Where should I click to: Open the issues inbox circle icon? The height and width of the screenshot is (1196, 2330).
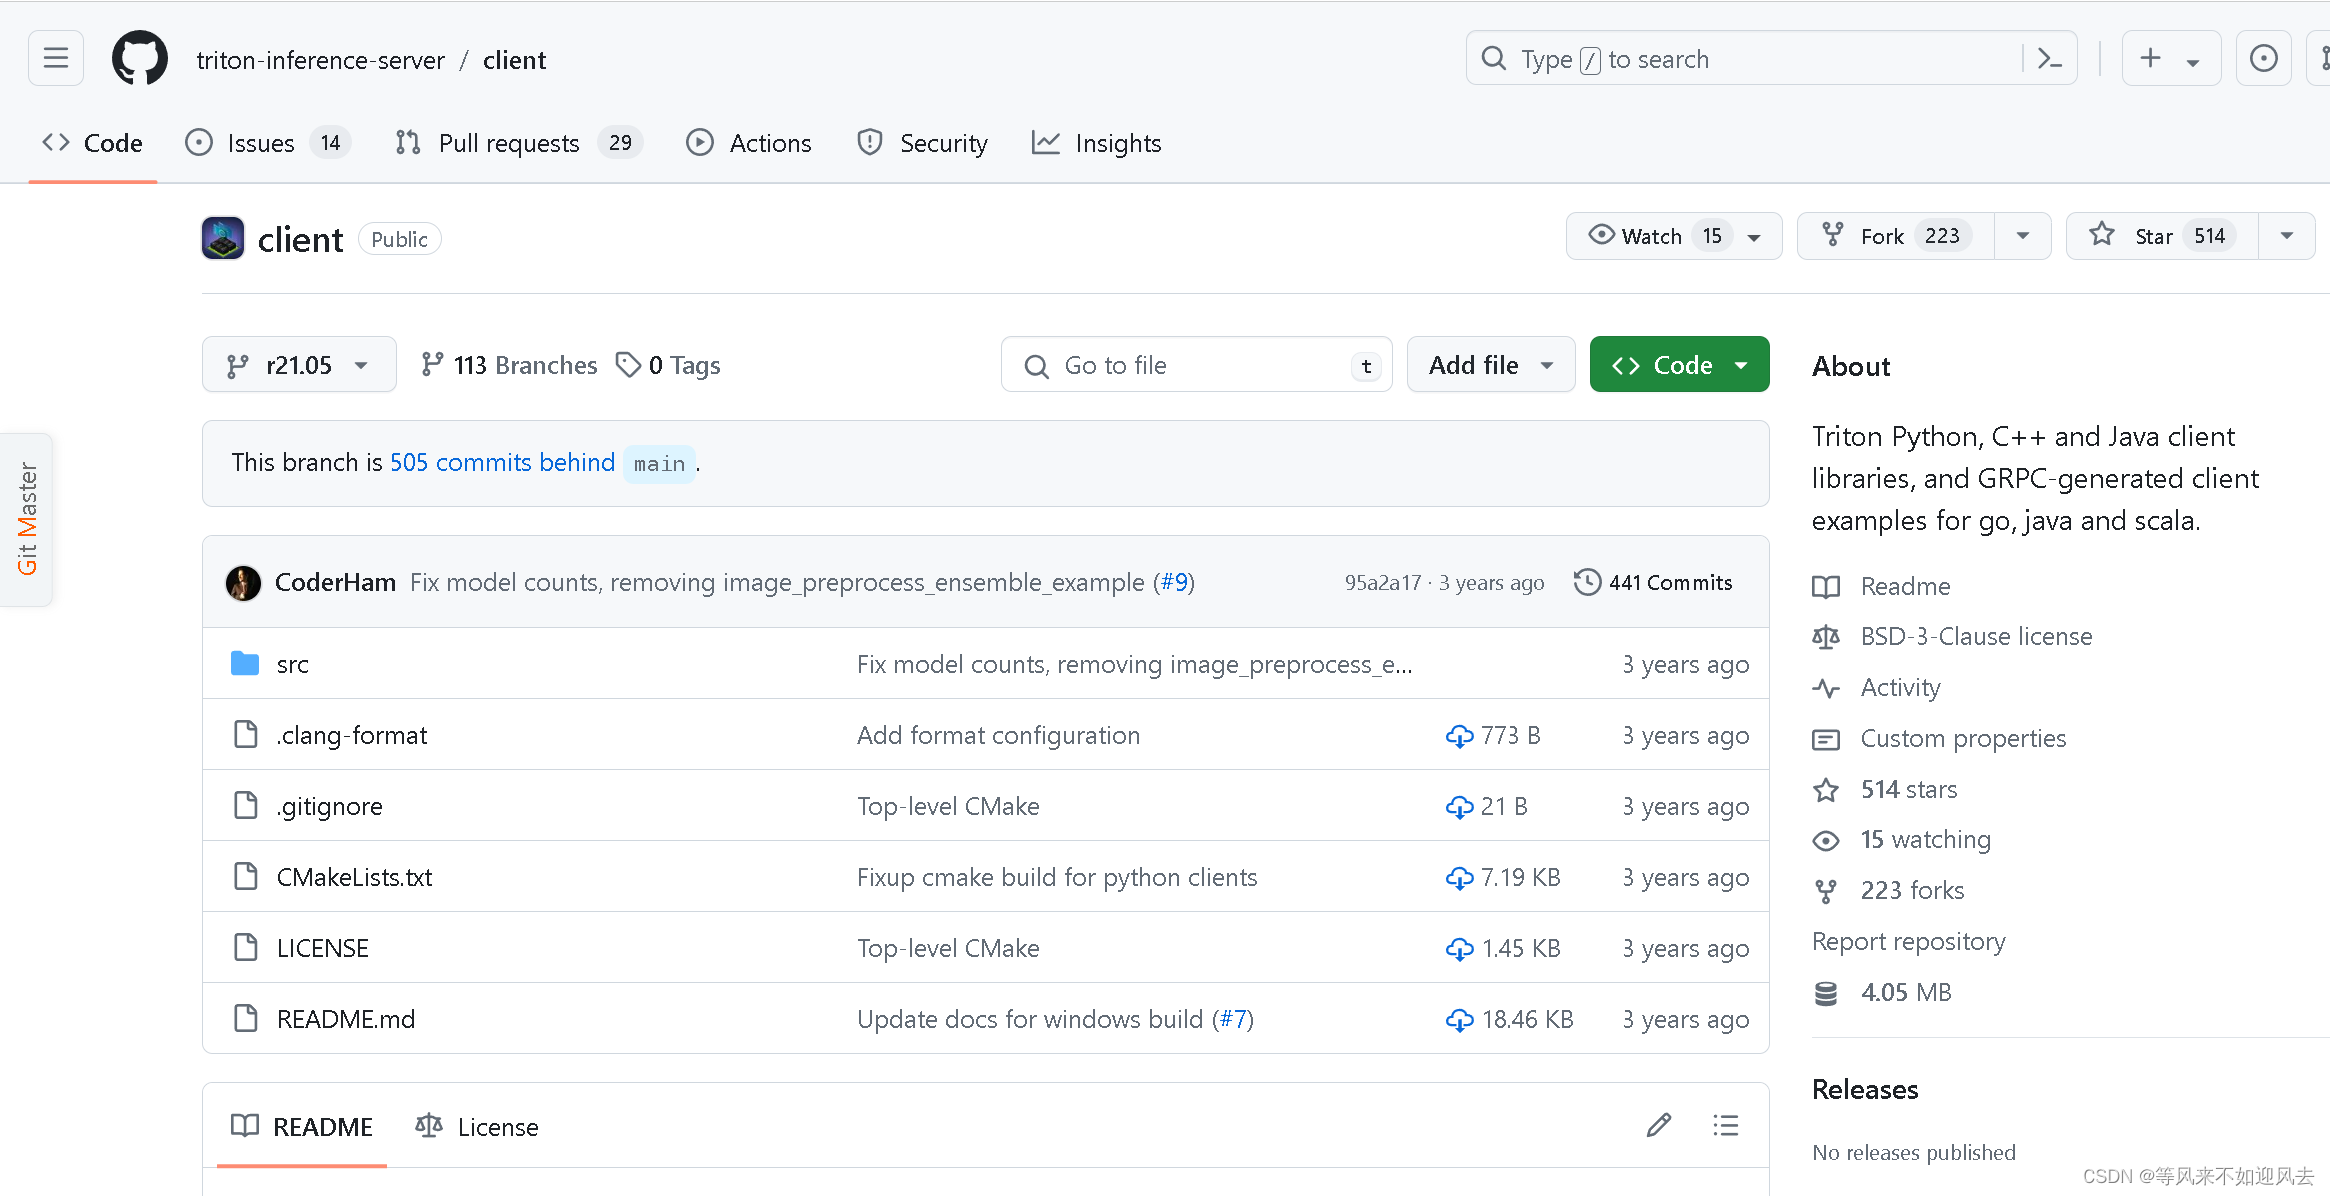tap(2263, 59)
